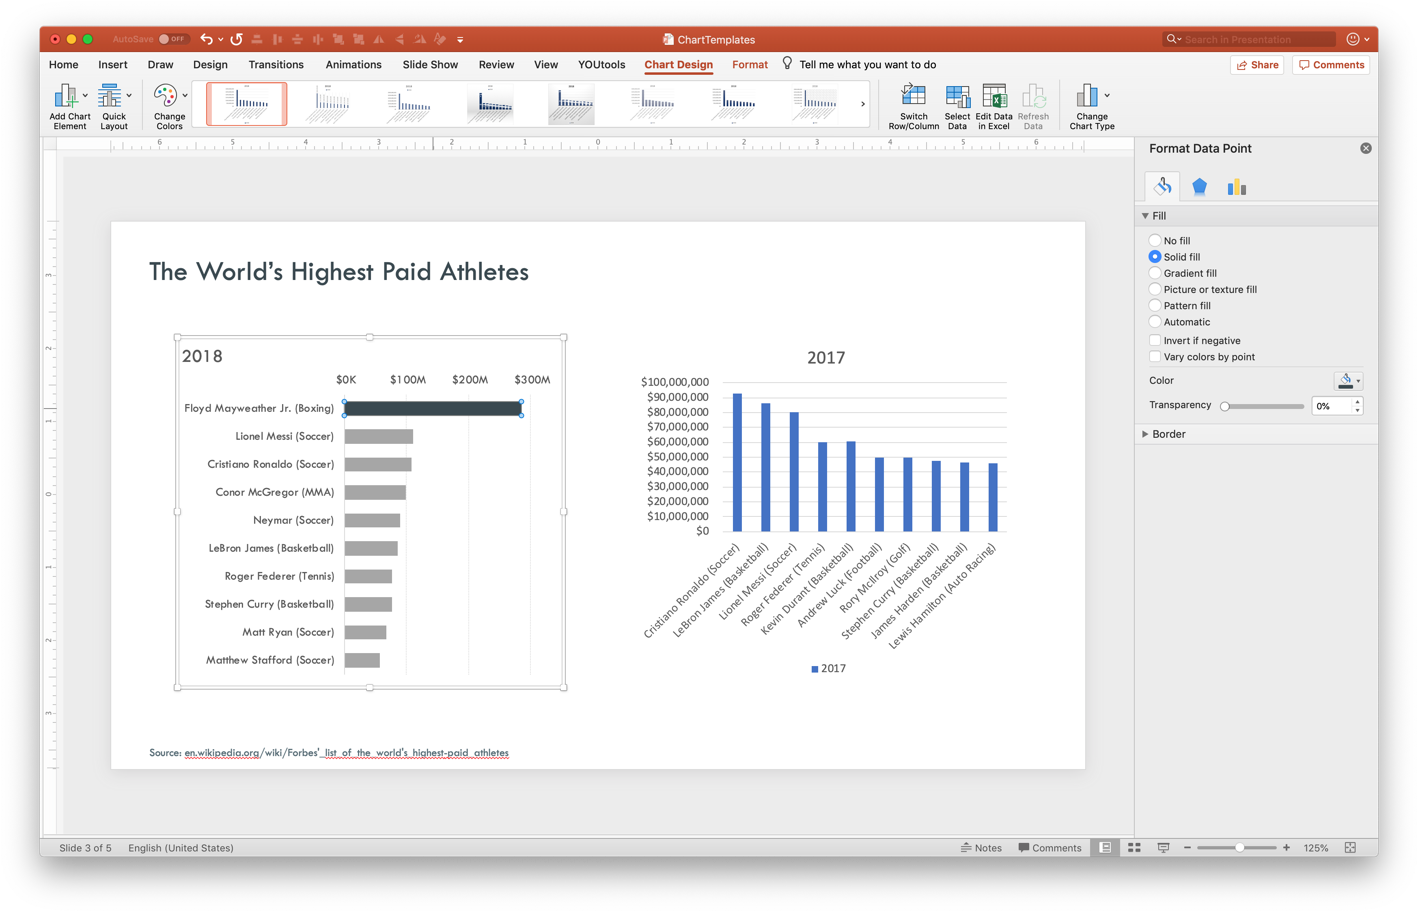
Task: Open the YOUtools tab
Action: [601, 64]
